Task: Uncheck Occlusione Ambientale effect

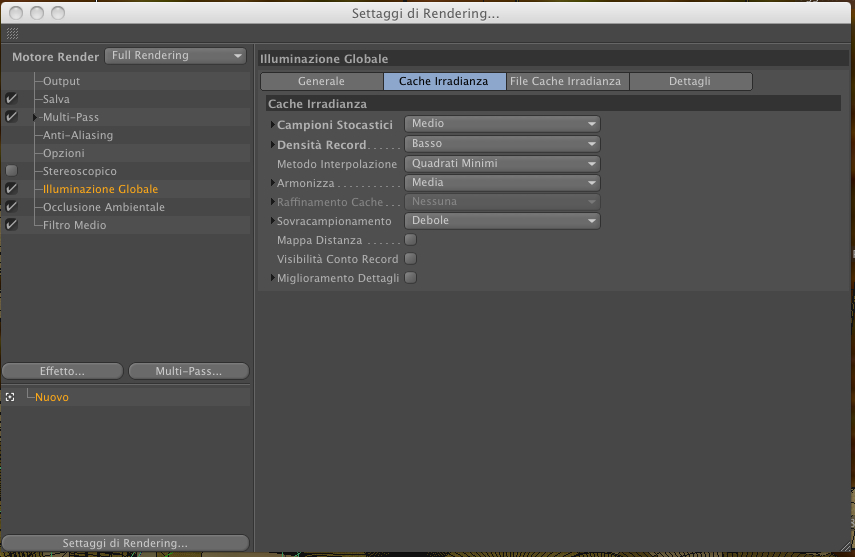Action: tap(11, 207)
